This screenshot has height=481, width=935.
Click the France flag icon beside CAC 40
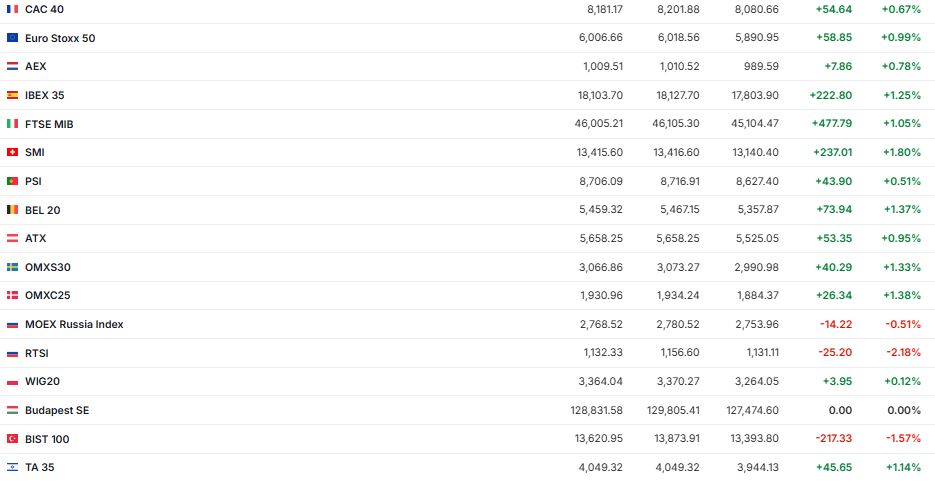(x=12, y=9)
